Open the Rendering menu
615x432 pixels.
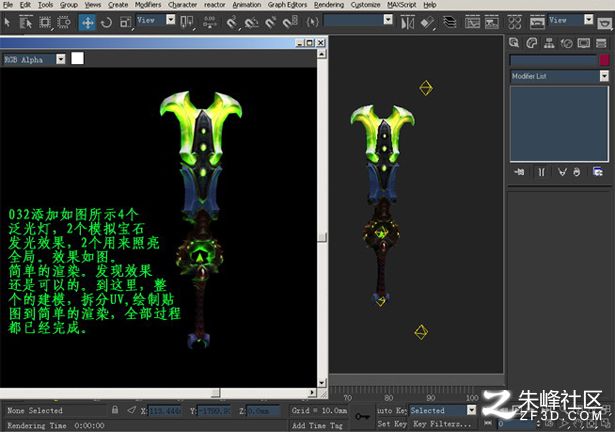[x=329, y=5]
